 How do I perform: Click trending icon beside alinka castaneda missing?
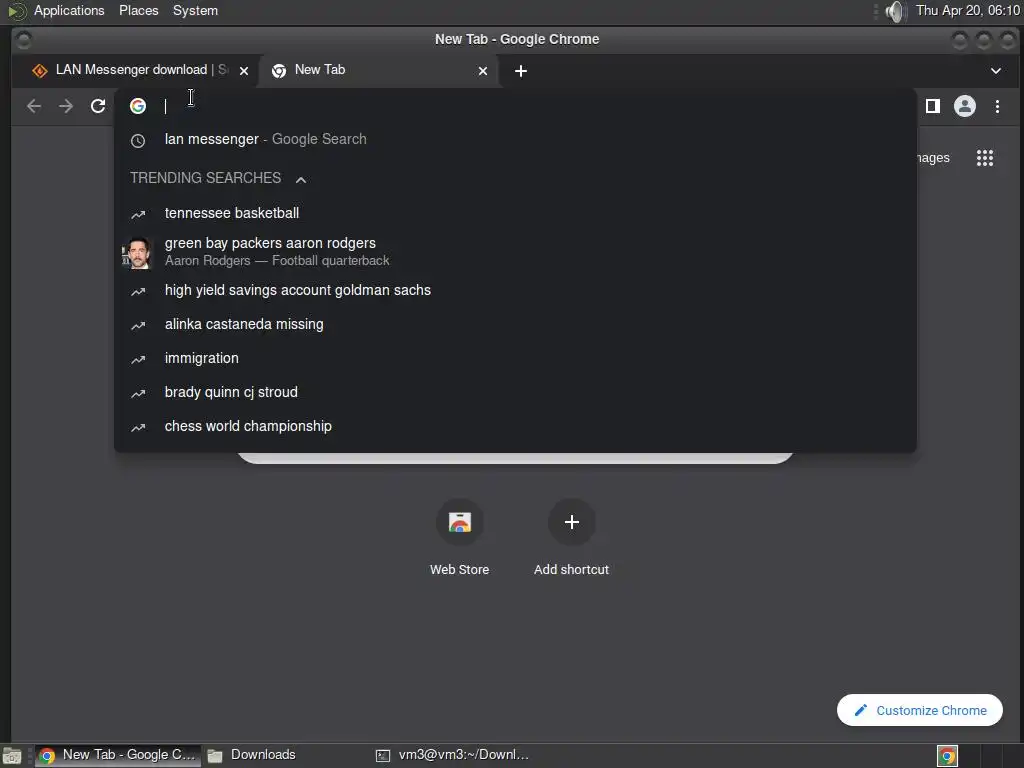click(x=138, y=325)
